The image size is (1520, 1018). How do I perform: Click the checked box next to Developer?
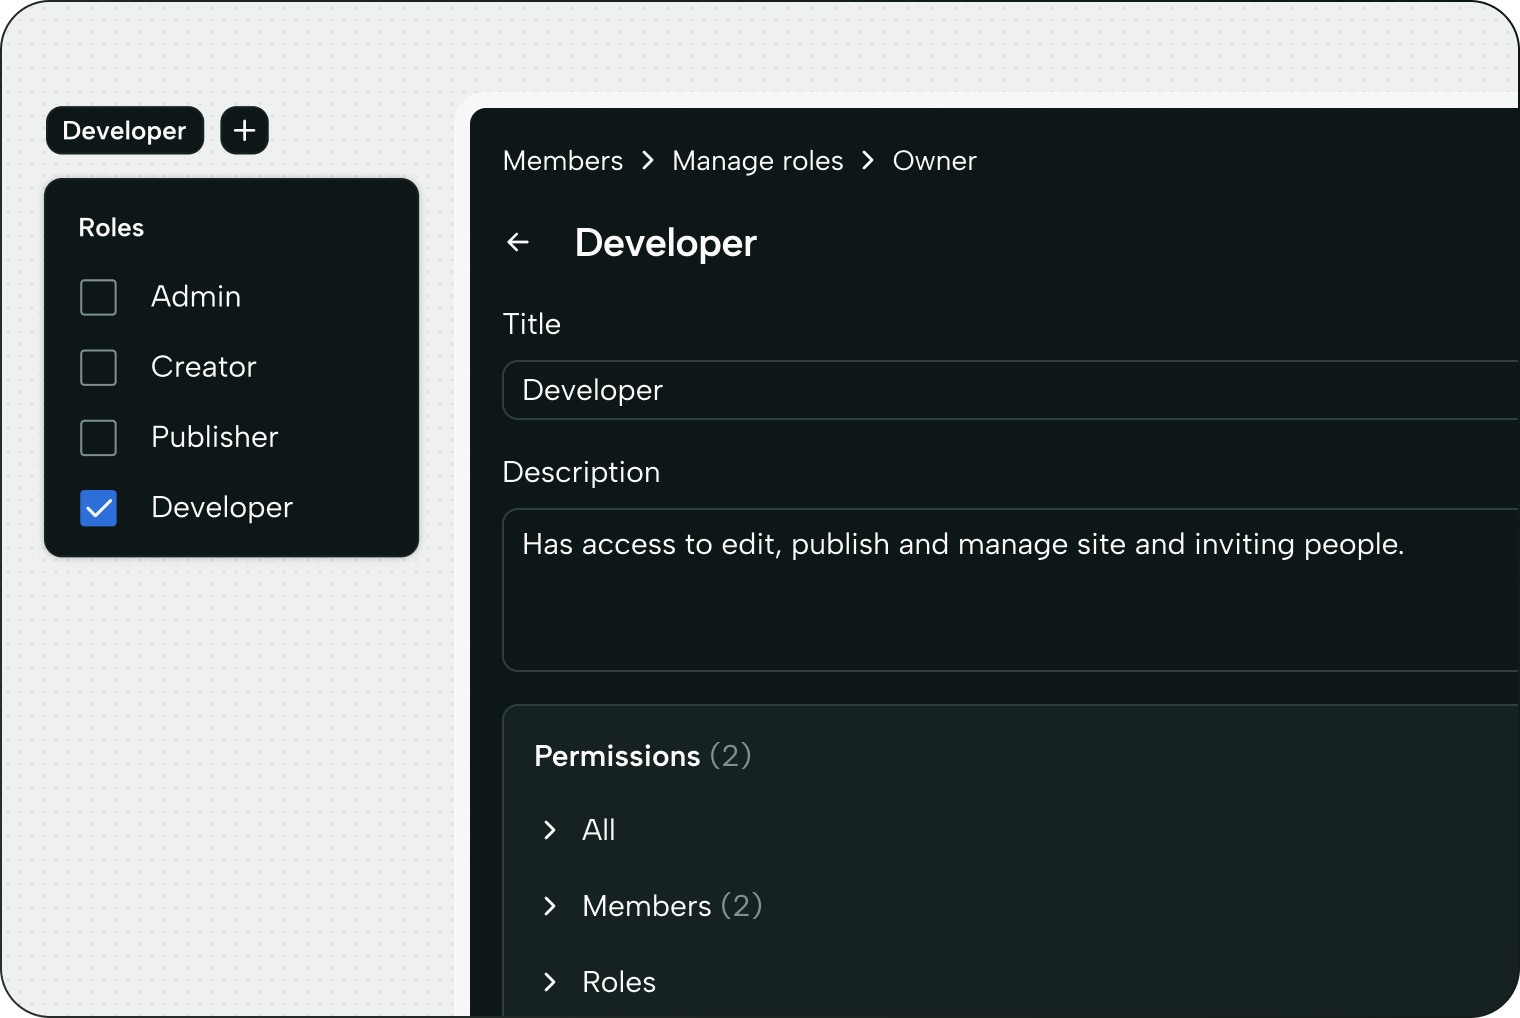[x=98, y=508]
